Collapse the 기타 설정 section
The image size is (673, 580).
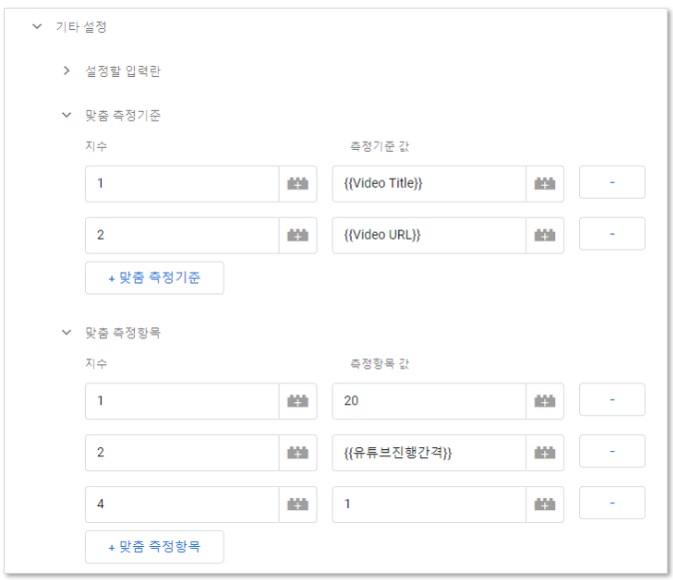[37, 27]
